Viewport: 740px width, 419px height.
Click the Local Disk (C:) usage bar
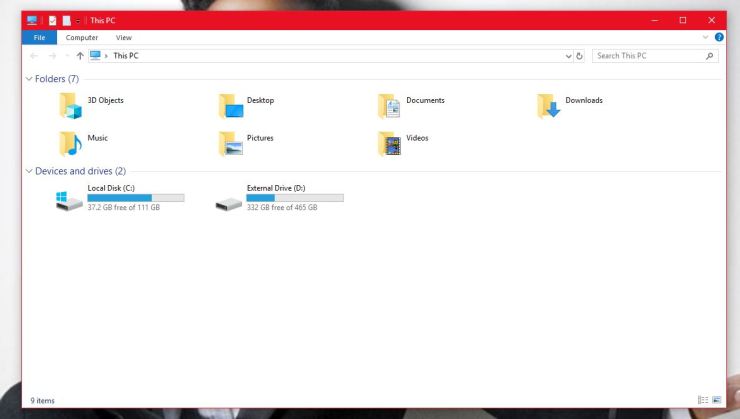tap(136, 198)
